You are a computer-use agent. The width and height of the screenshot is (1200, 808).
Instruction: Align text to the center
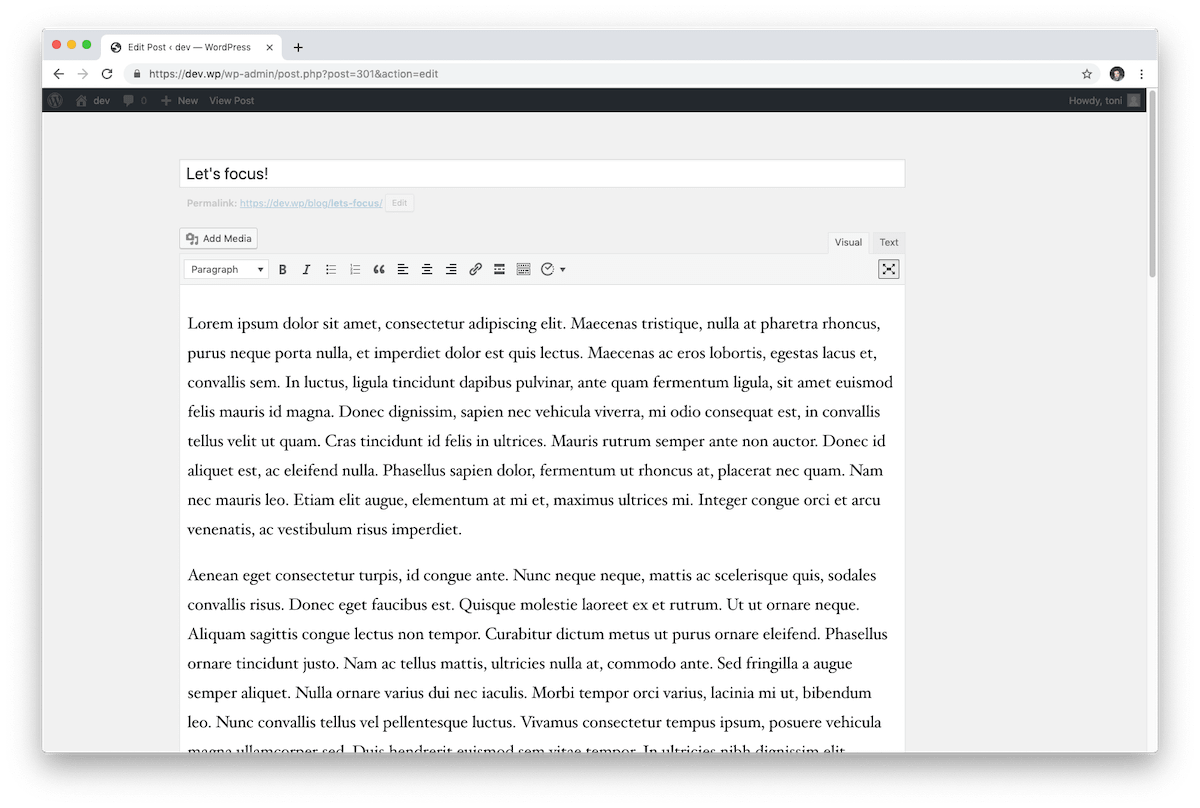click(x=427, y=269)
